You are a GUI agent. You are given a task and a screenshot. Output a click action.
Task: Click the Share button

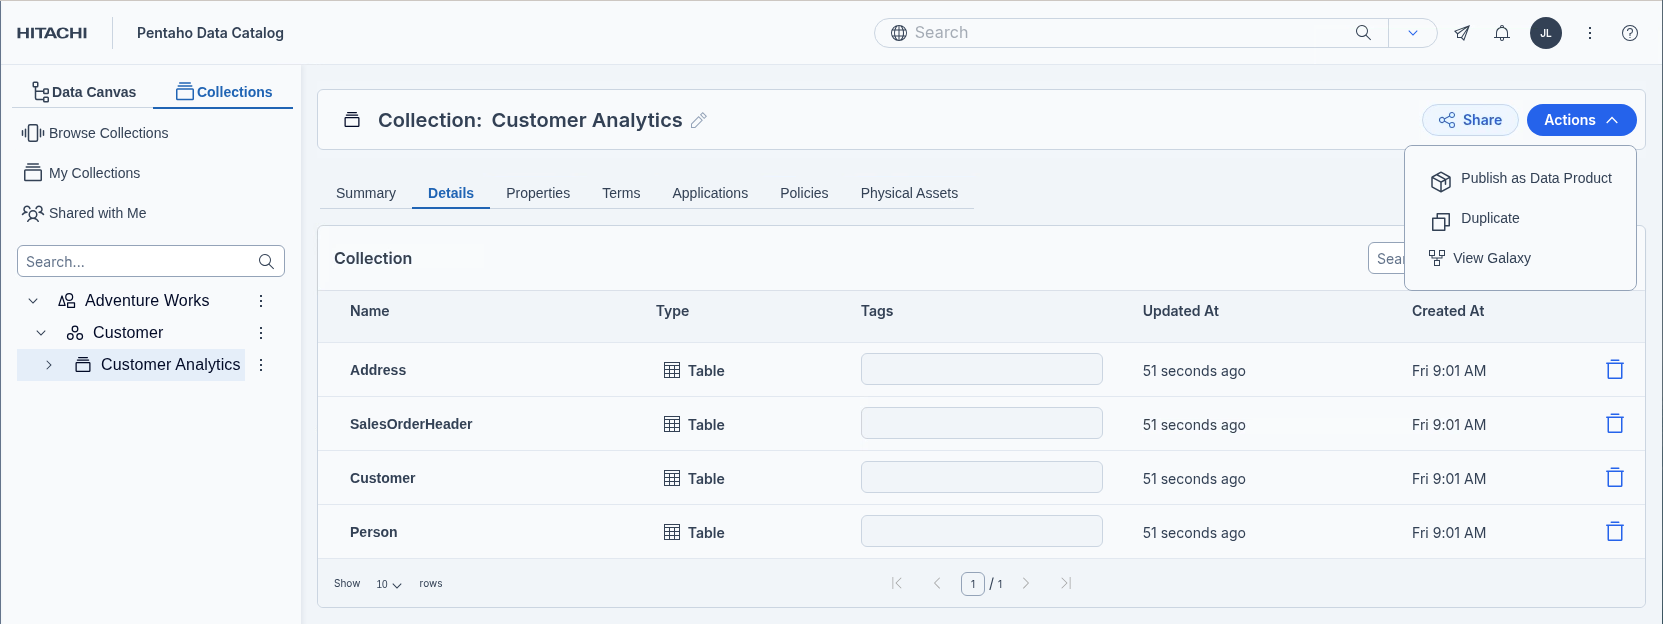click(x=1469, y=120)
